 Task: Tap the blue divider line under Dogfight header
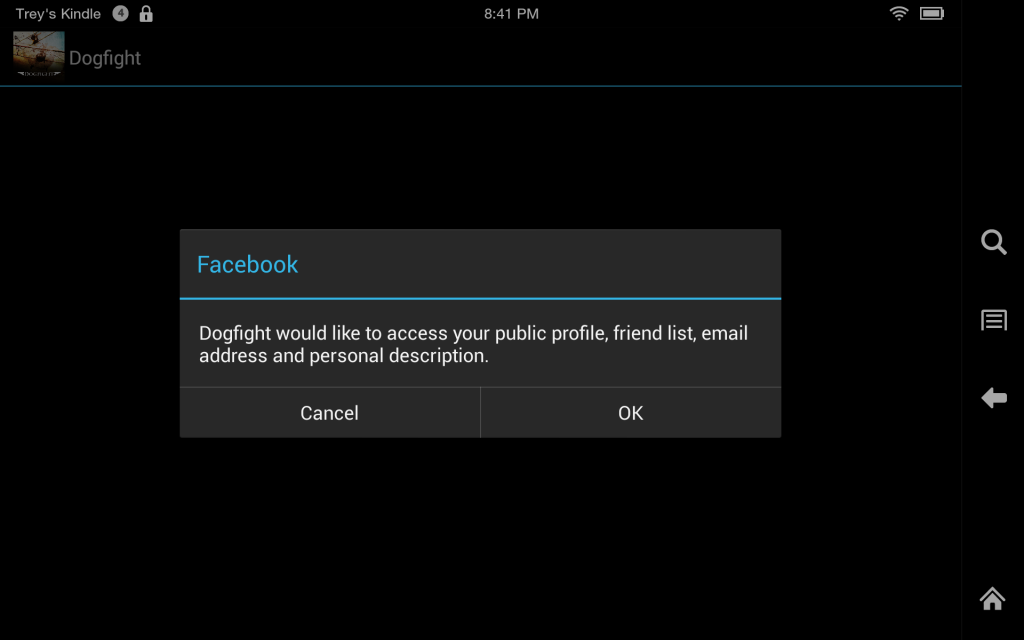click(x=481, y=86)
